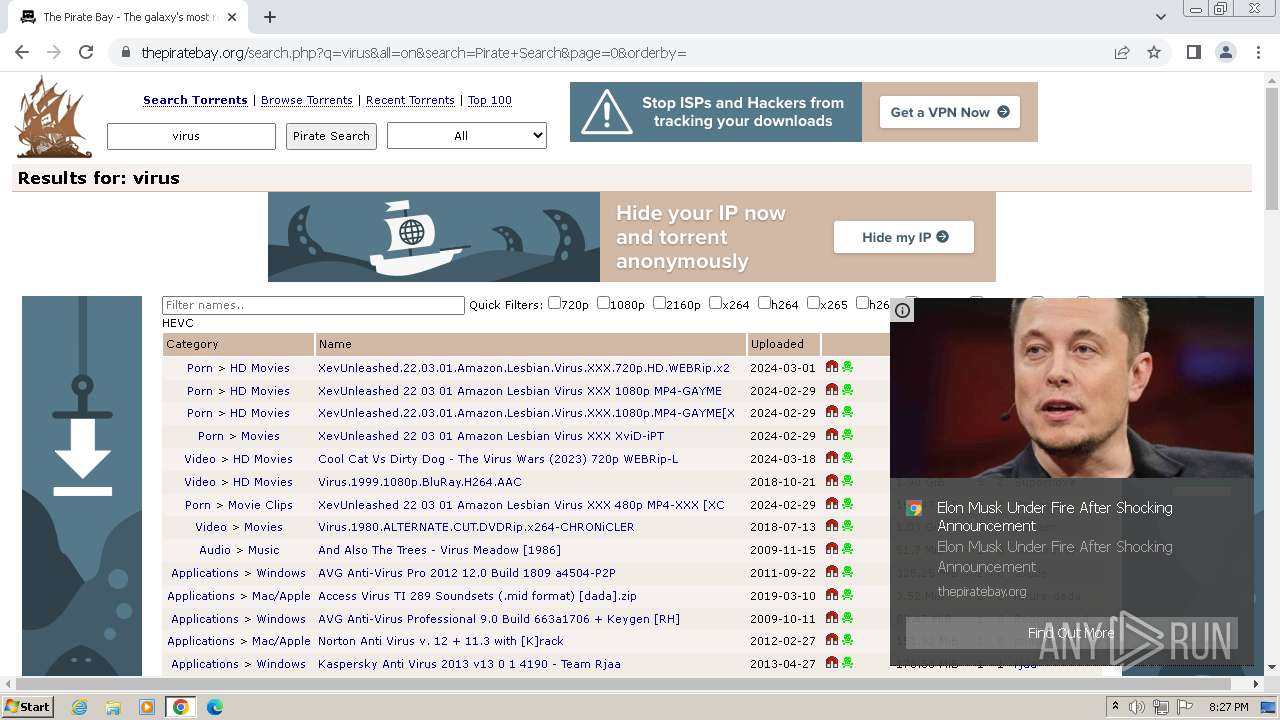Open the Kaspersky Anti Virus 2013 torrent link
1280x720 pixels.
pyautogui.click(x=469, y=664)
